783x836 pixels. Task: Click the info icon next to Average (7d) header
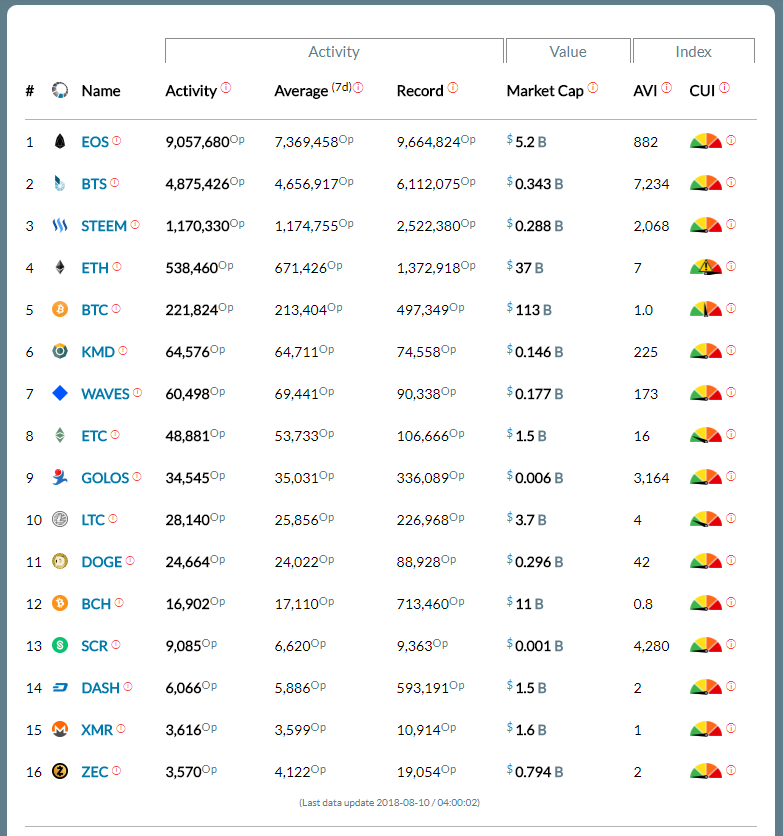tap(358, 87)
